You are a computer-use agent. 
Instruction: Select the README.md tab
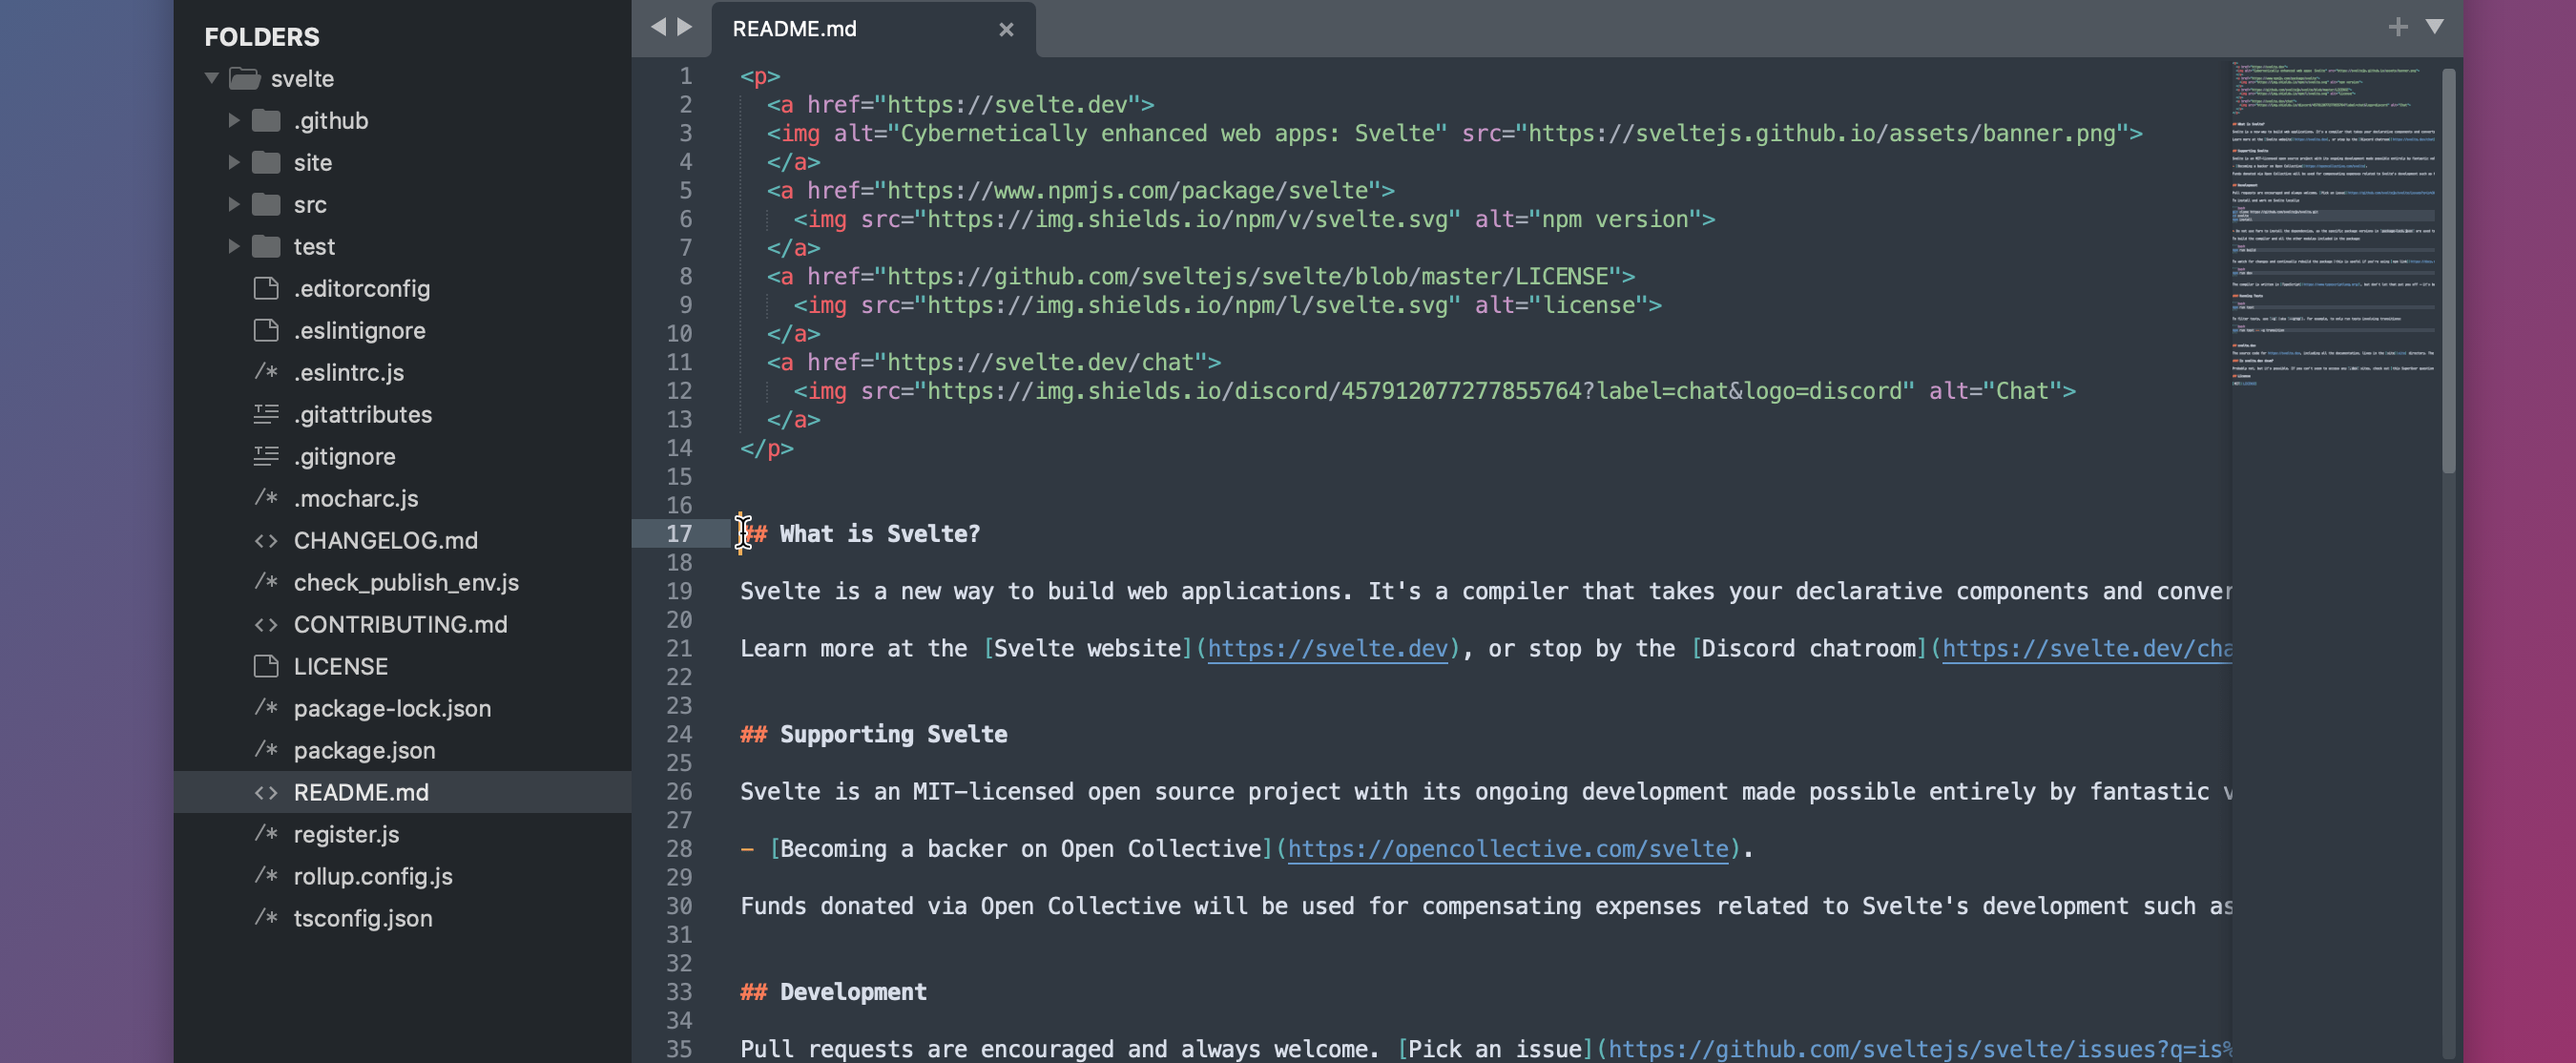873,29
